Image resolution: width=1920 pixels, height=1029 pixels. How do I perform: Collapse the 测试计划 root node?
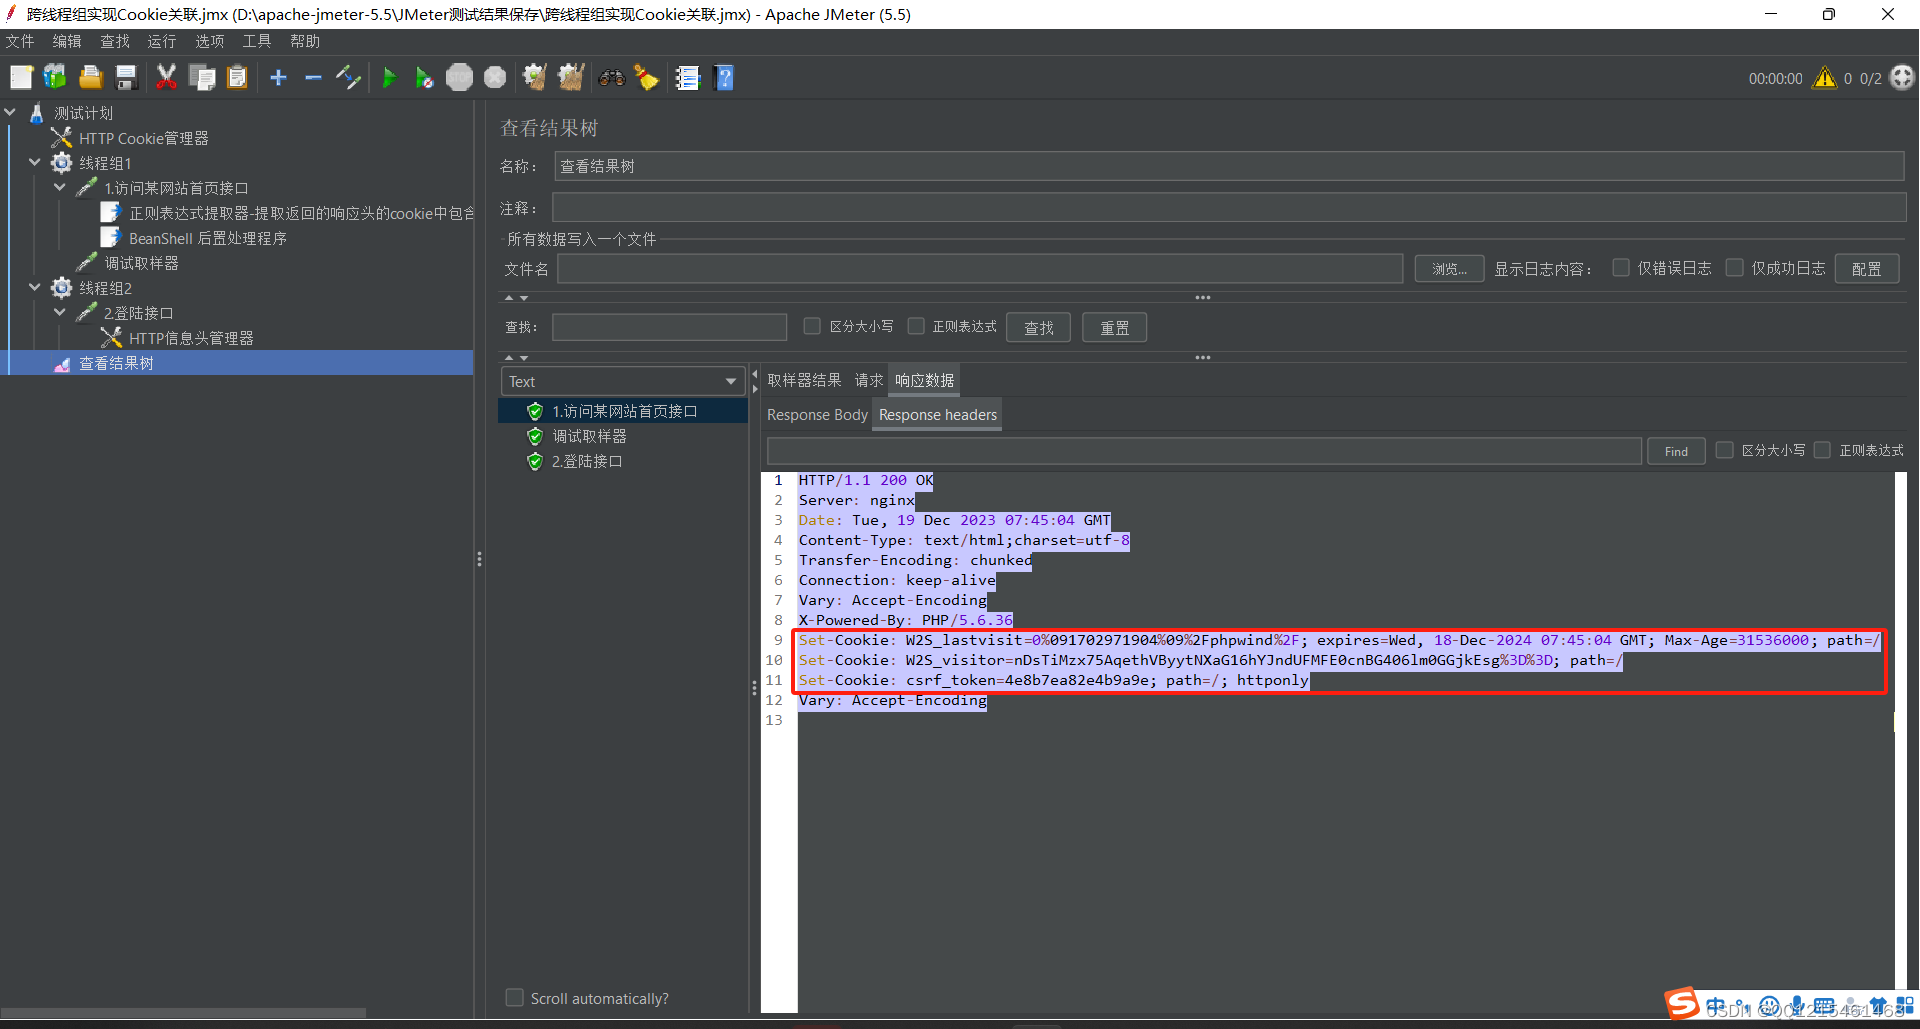click(11, 112)
